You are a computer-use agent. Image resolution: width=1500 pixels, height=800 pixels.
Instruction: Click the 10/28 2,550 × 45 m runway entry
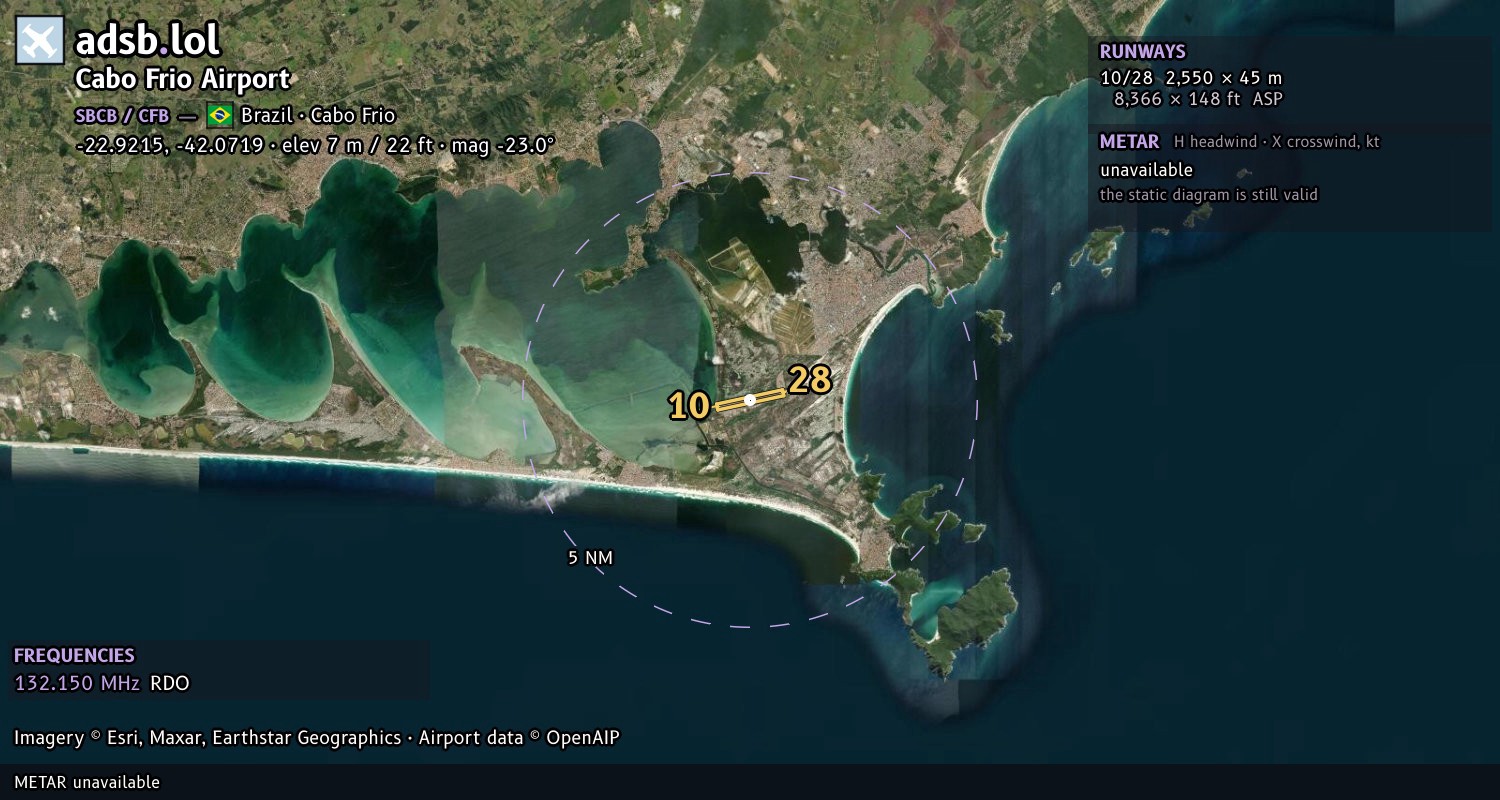[x=1190, y=78]
